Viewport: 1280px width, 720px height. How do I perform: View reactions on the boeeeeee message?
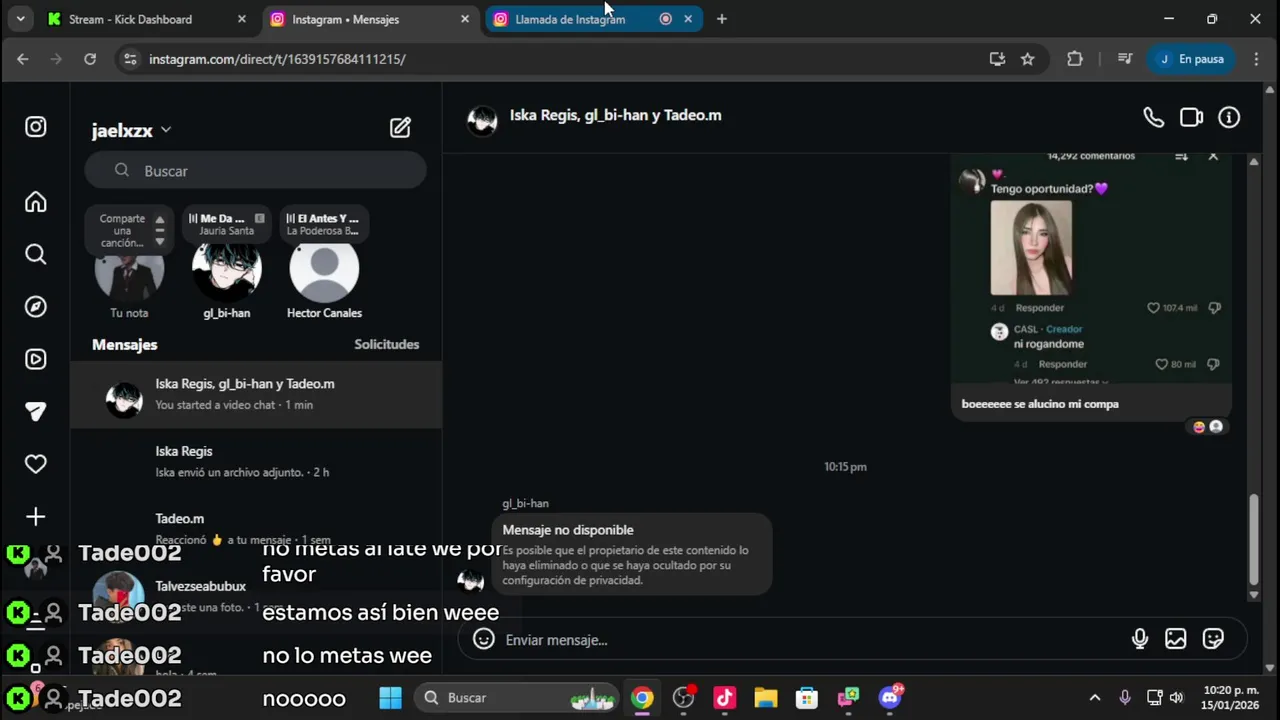[1207, 427]
